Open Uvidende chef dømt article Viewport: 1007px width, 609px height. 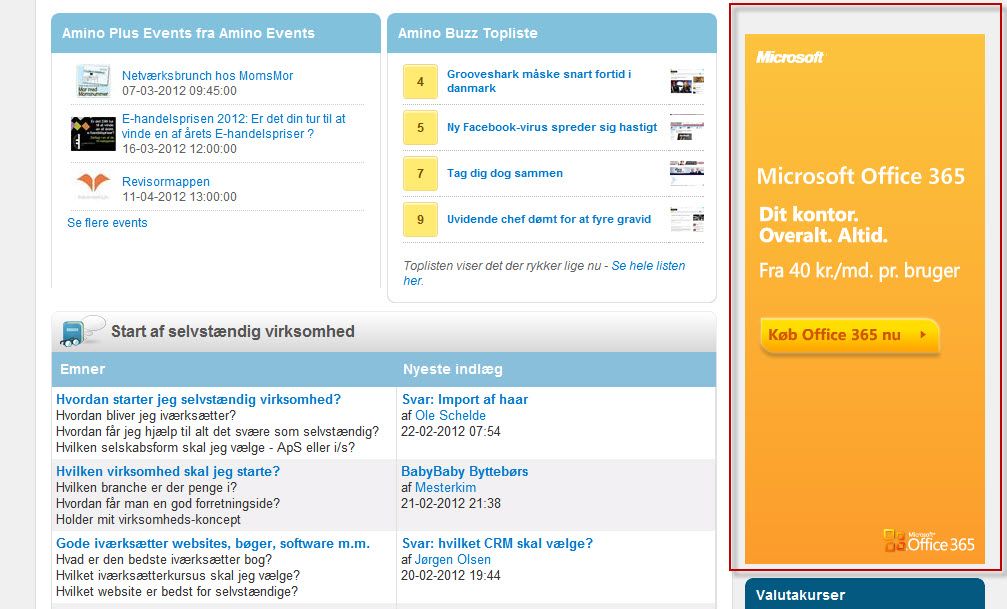click(x=549, y=219)
